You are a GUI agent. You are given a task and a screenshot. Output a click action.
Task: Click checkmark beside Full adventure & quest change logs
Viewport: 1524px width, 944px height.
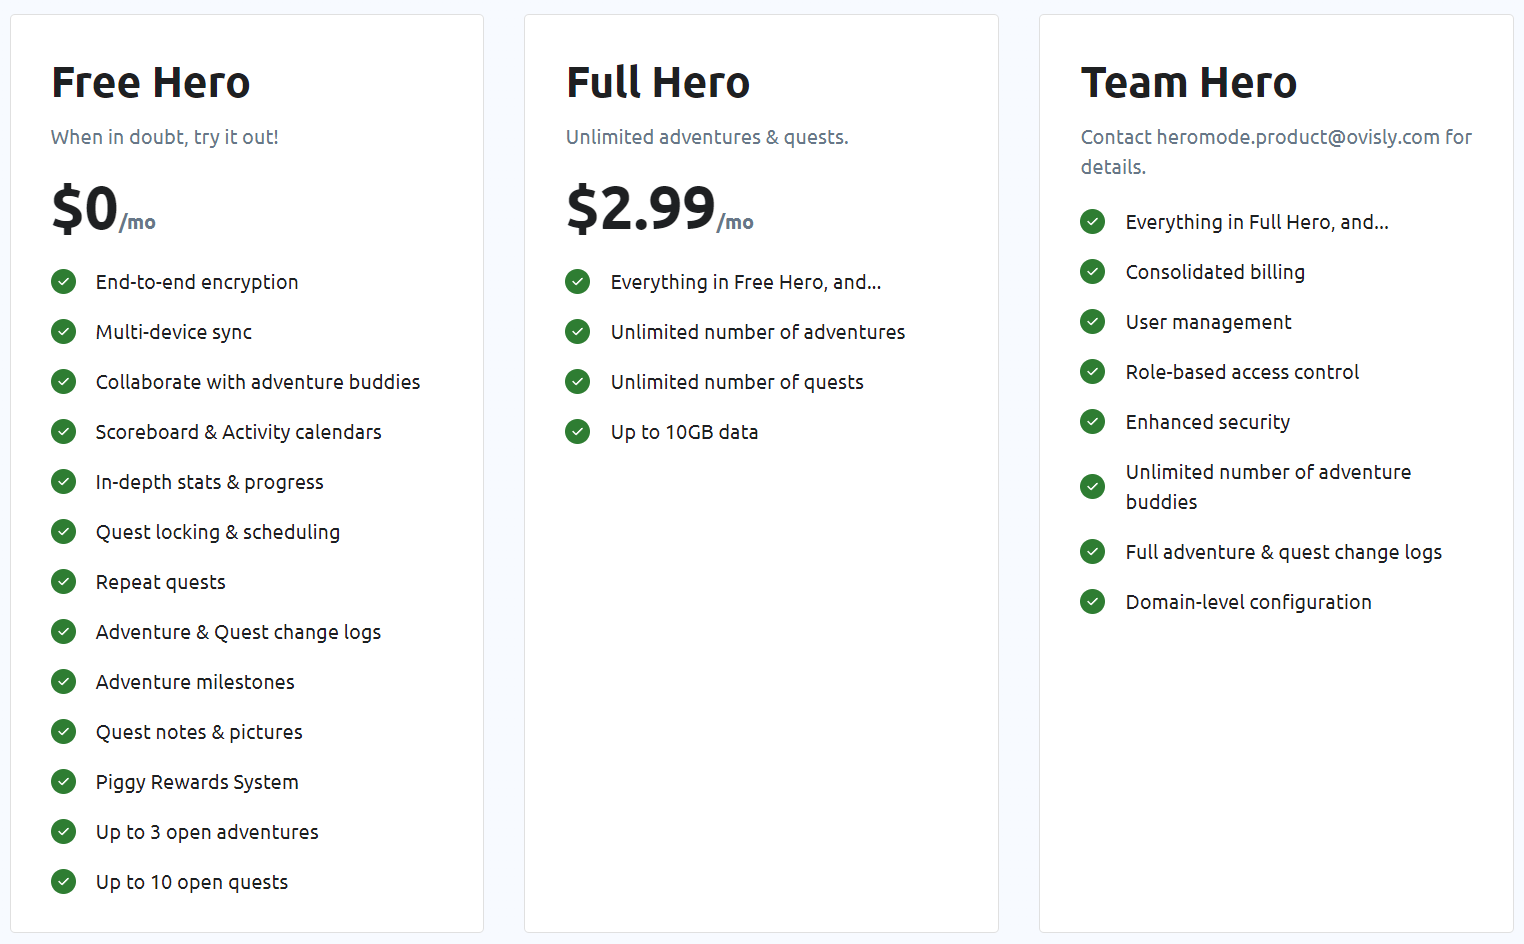point(1093,552)
